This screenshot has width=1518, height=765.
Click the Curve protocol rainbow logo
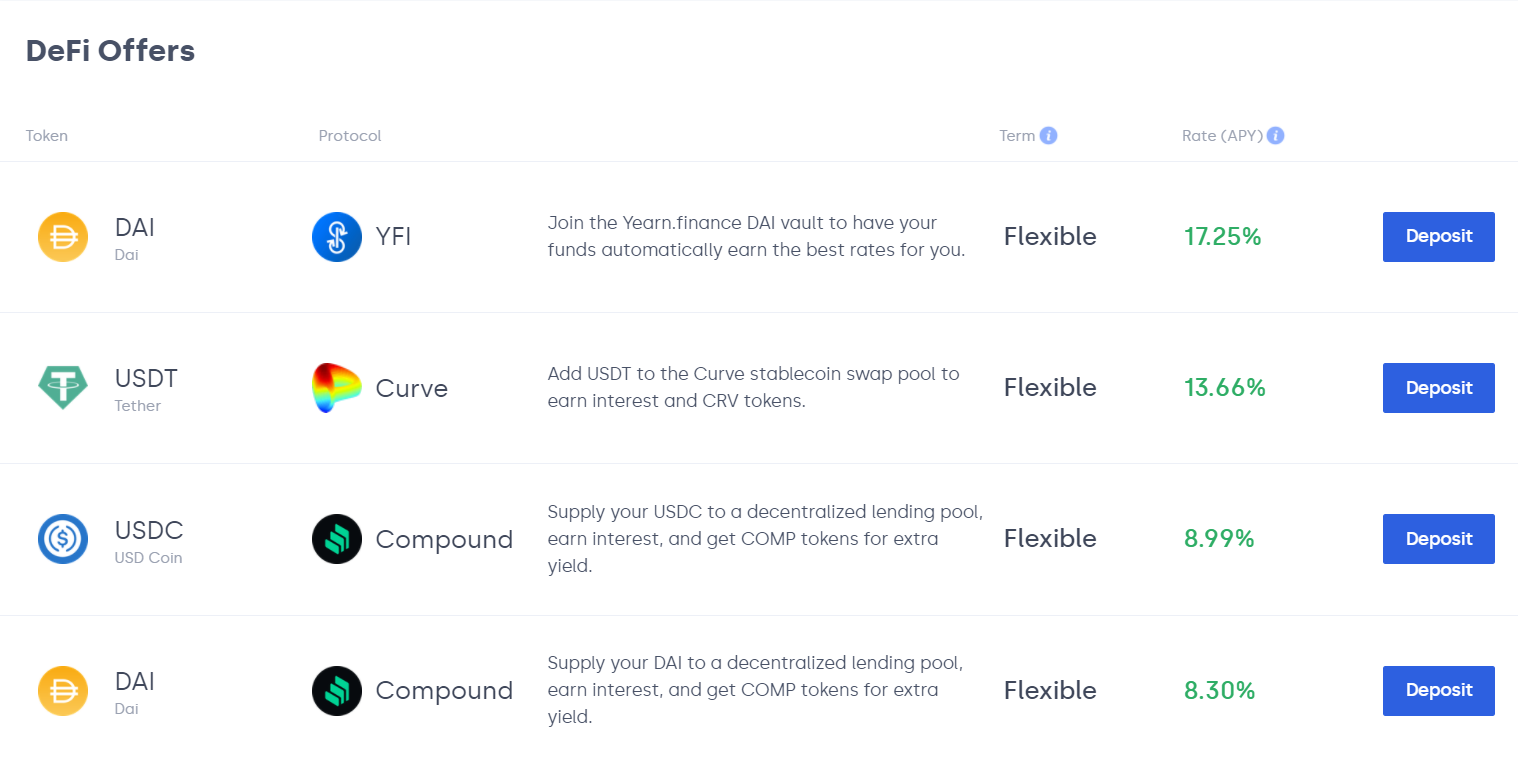(337, 388)
